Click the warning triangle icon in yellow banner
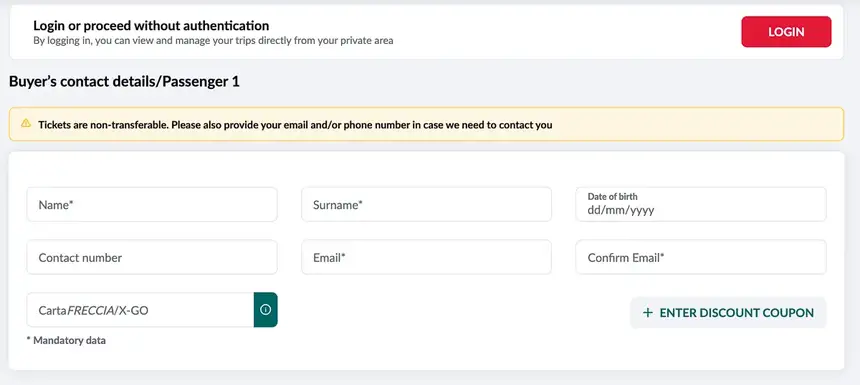860x385 pixels. tap(26, 123)
